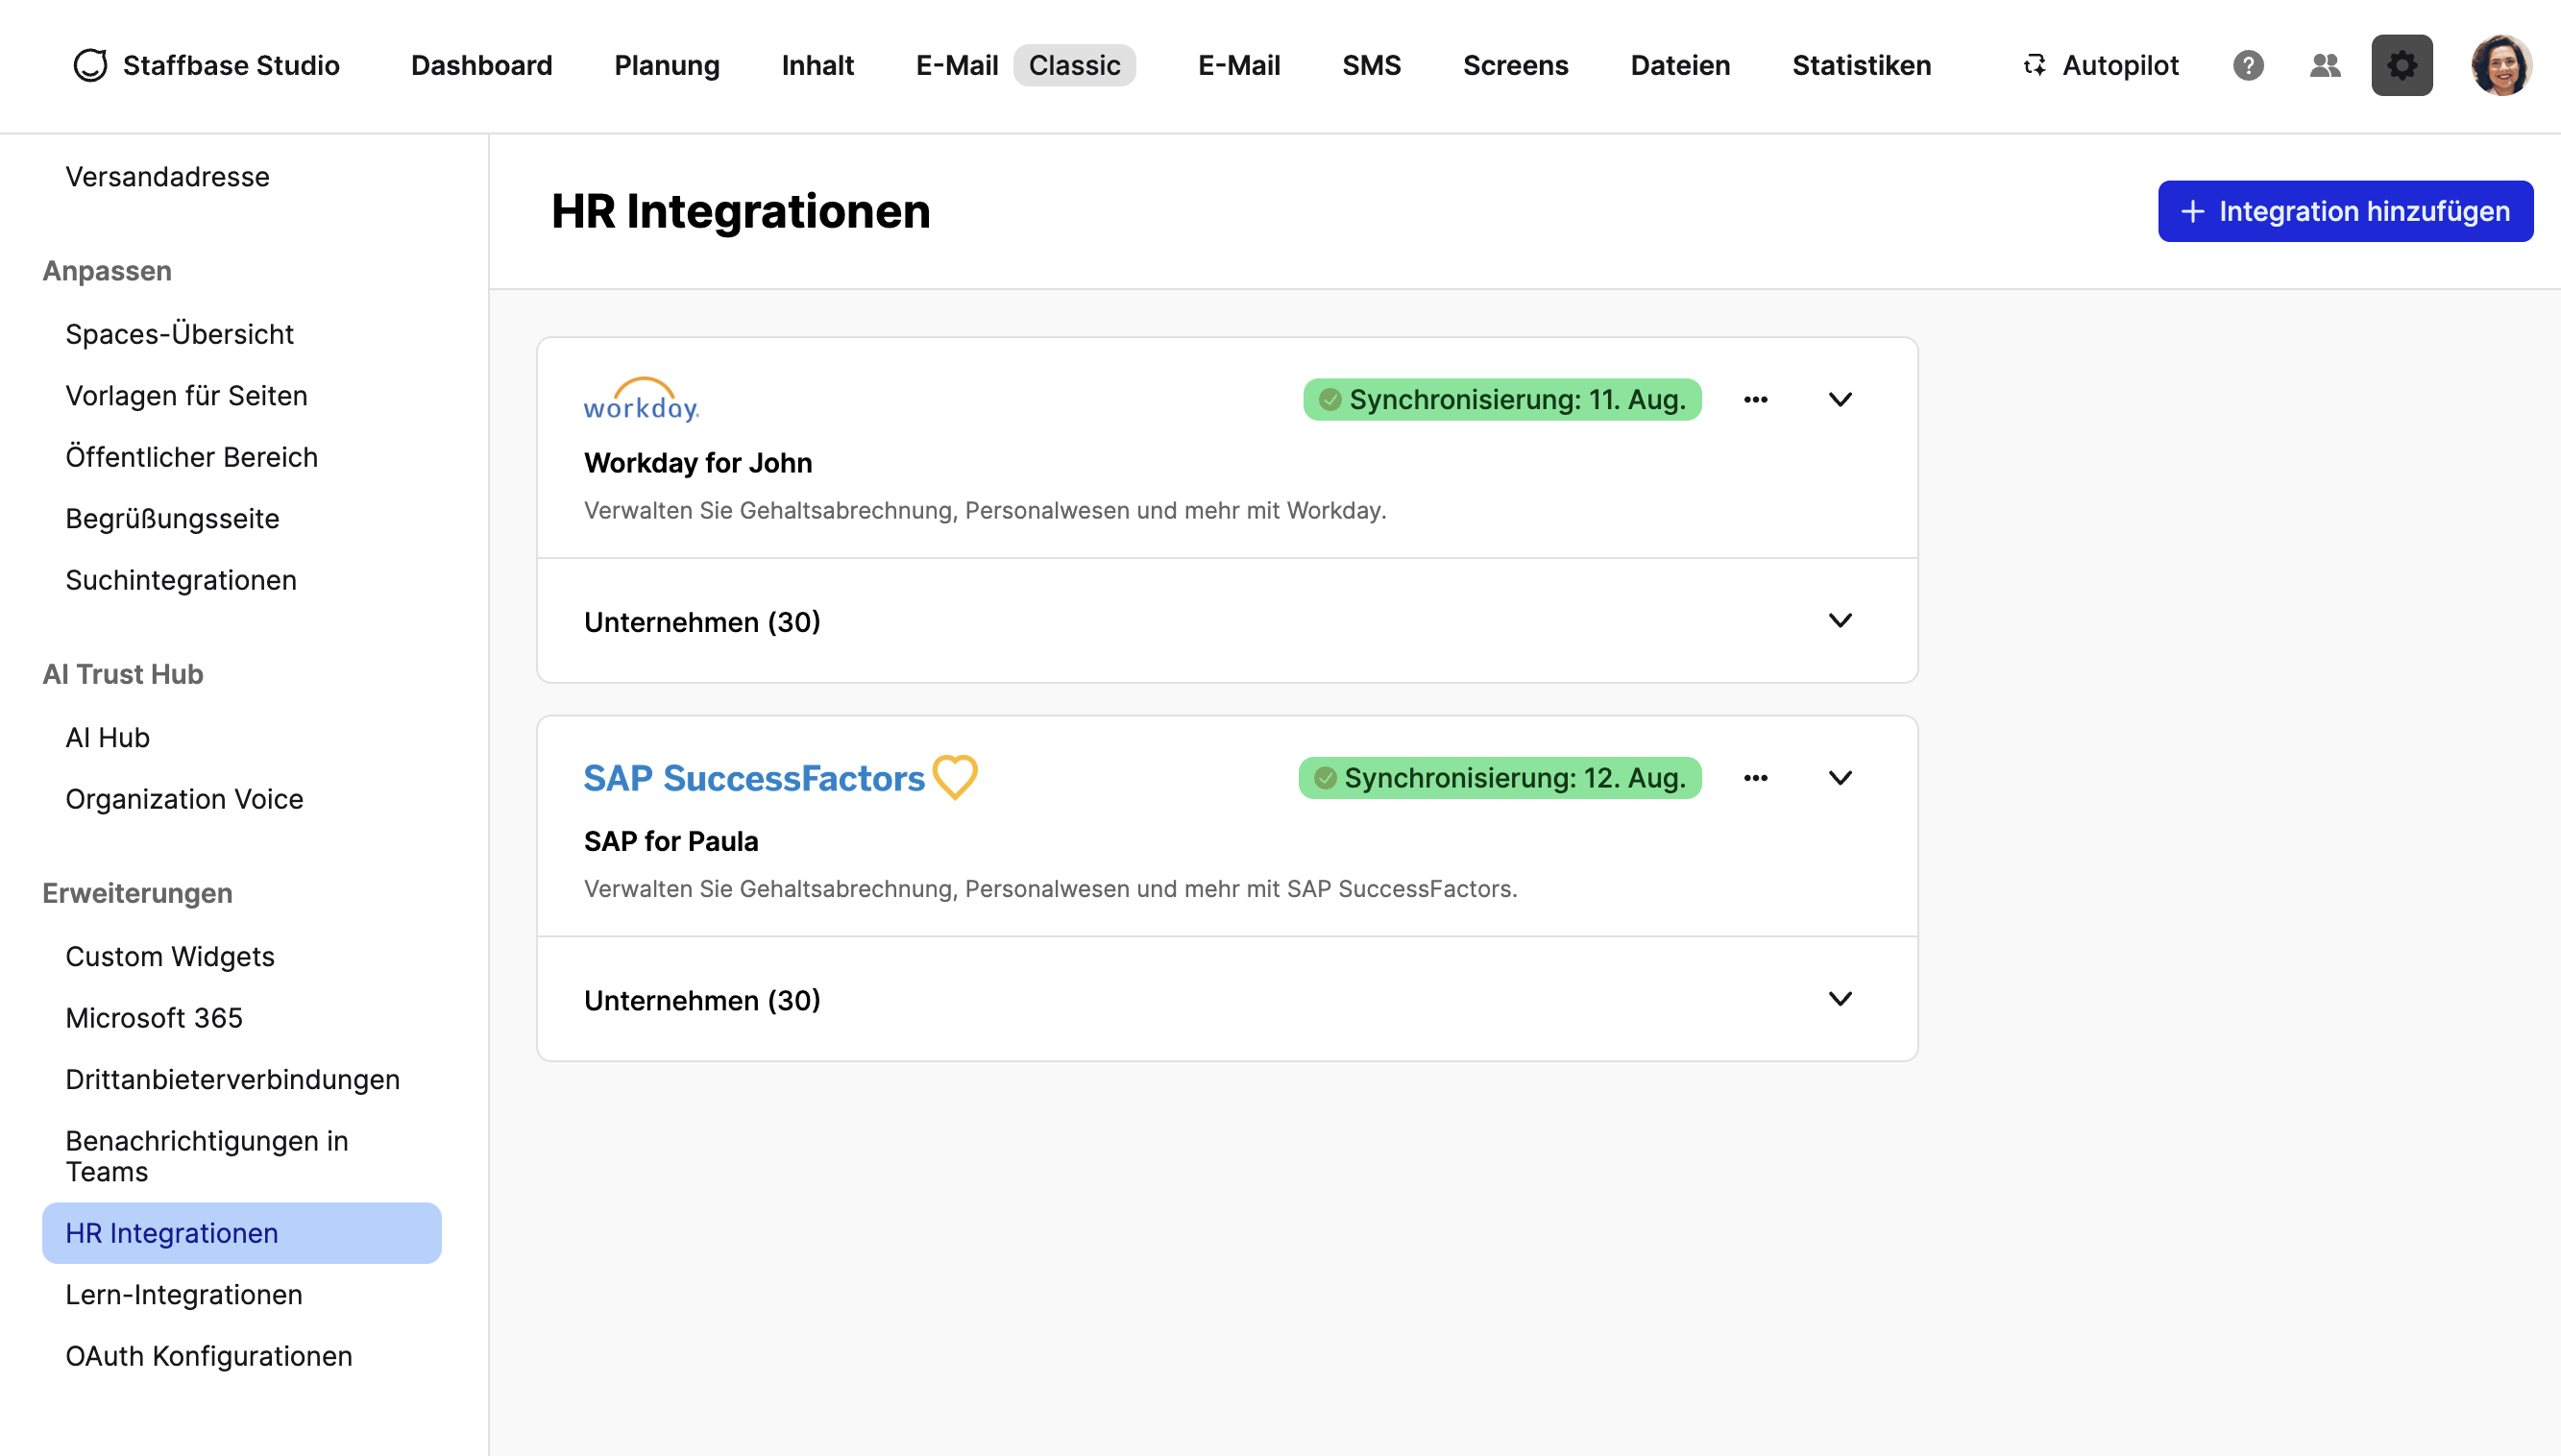Switch to the Inhalt tab
Screen dimensions: 2561x1456
click(817, 65)
